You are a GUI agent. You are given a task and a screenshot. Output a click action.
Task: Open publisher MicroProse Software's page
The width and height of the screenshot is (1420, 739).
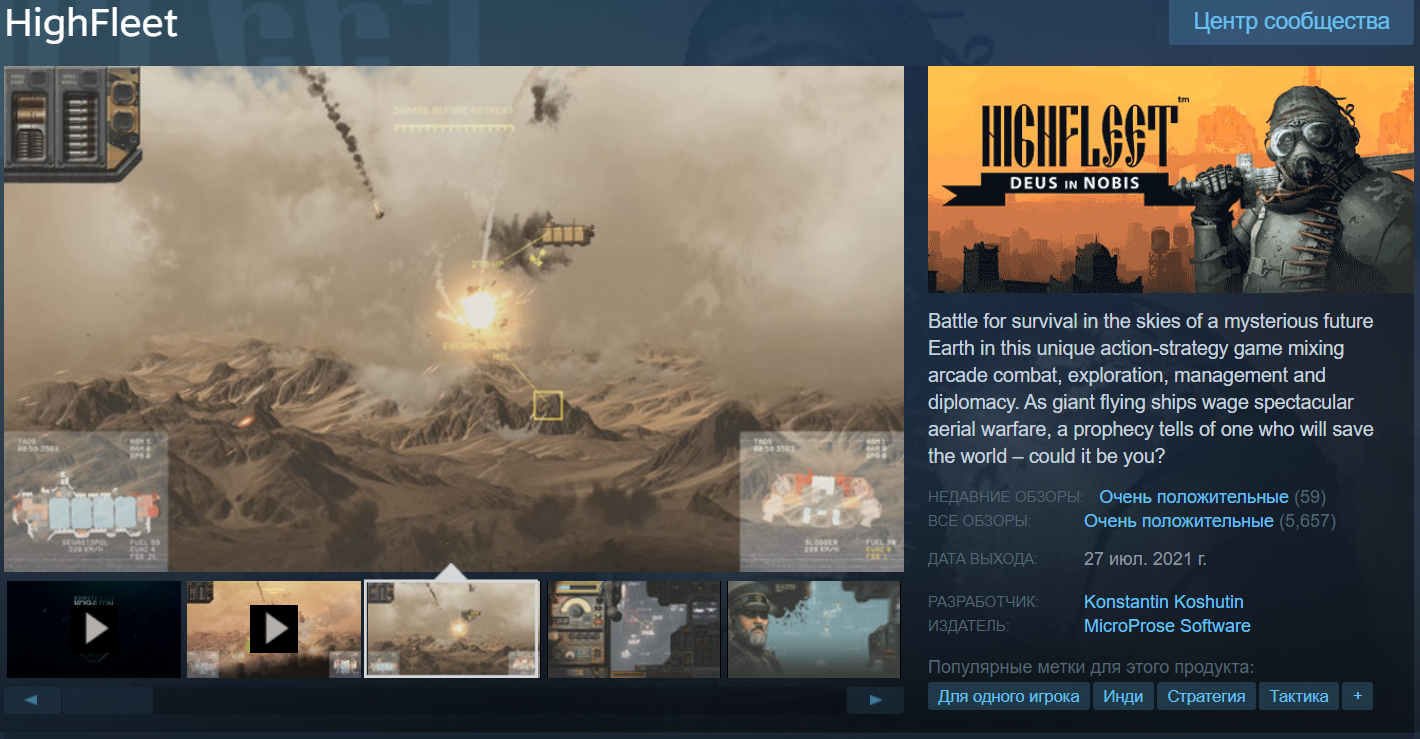tap(1167, 626)
